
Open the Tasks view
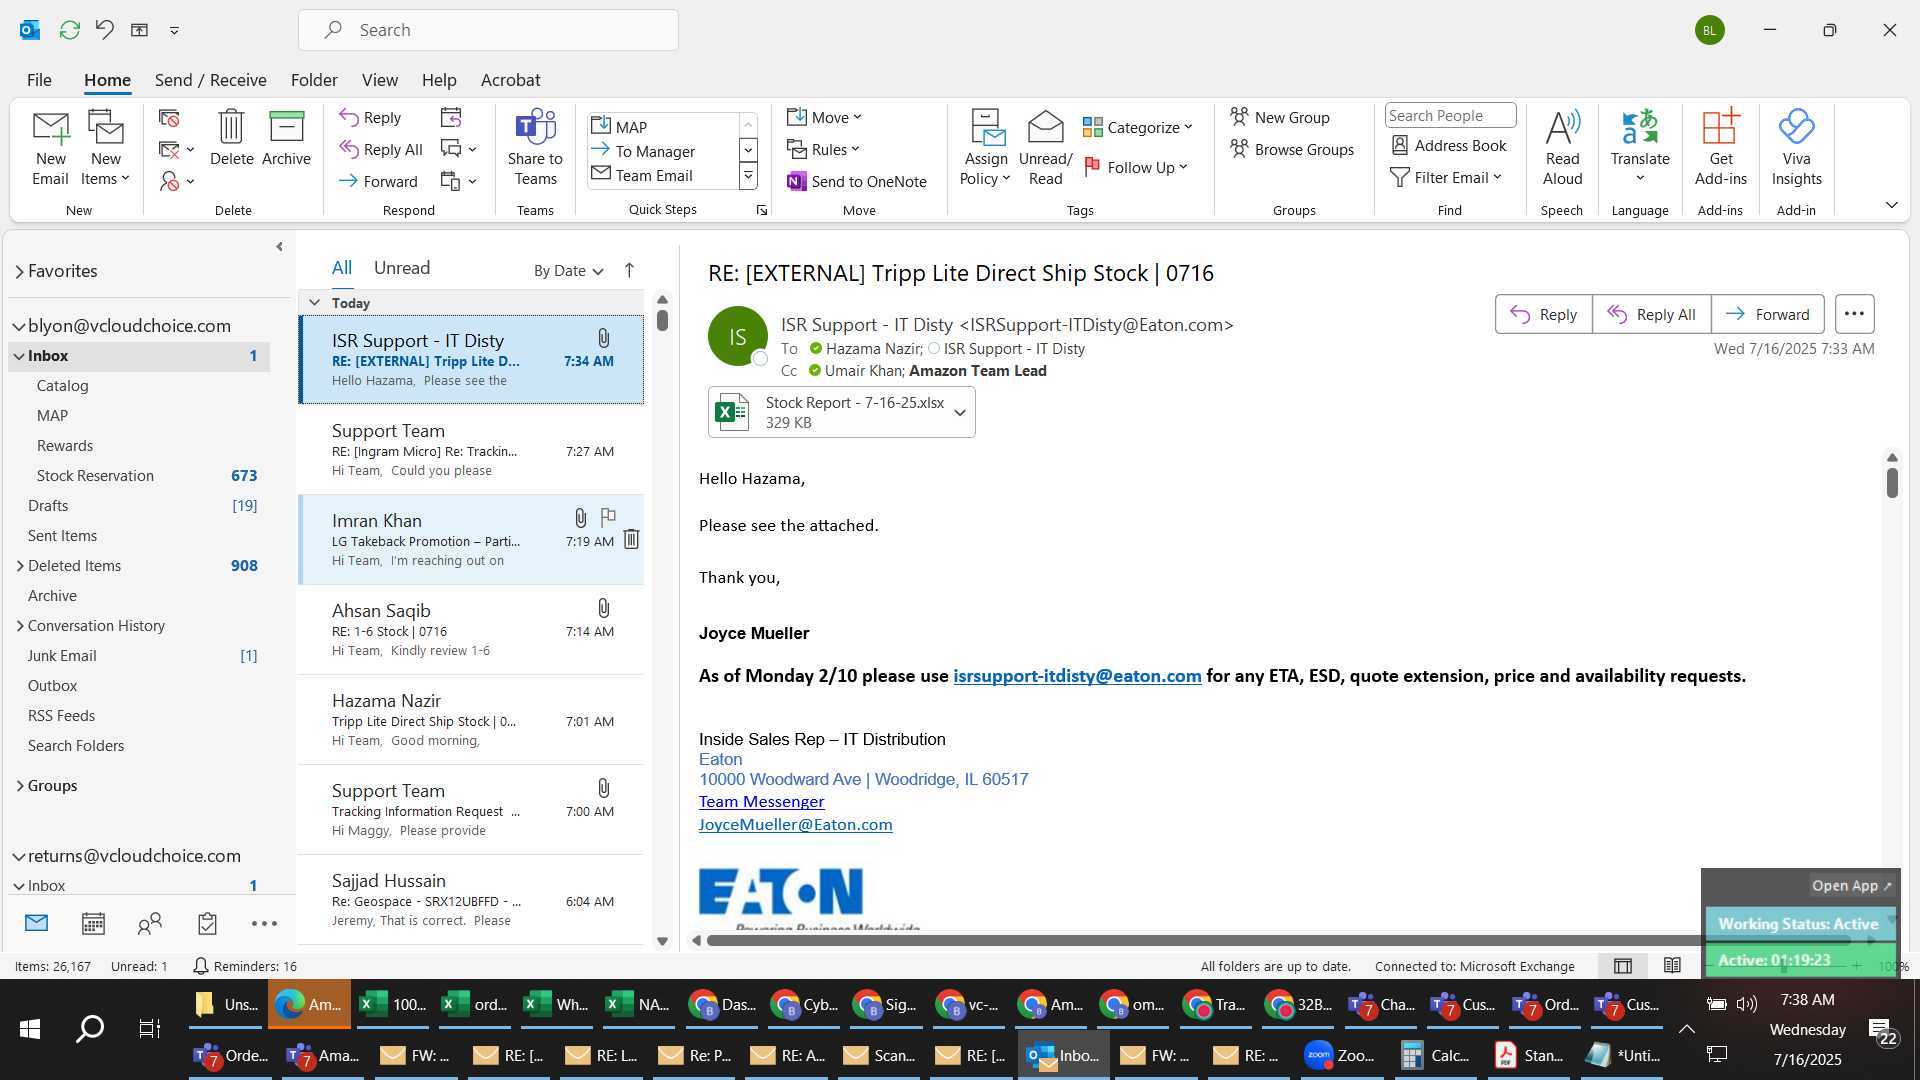pyautogui.click(x=207, y=923)
